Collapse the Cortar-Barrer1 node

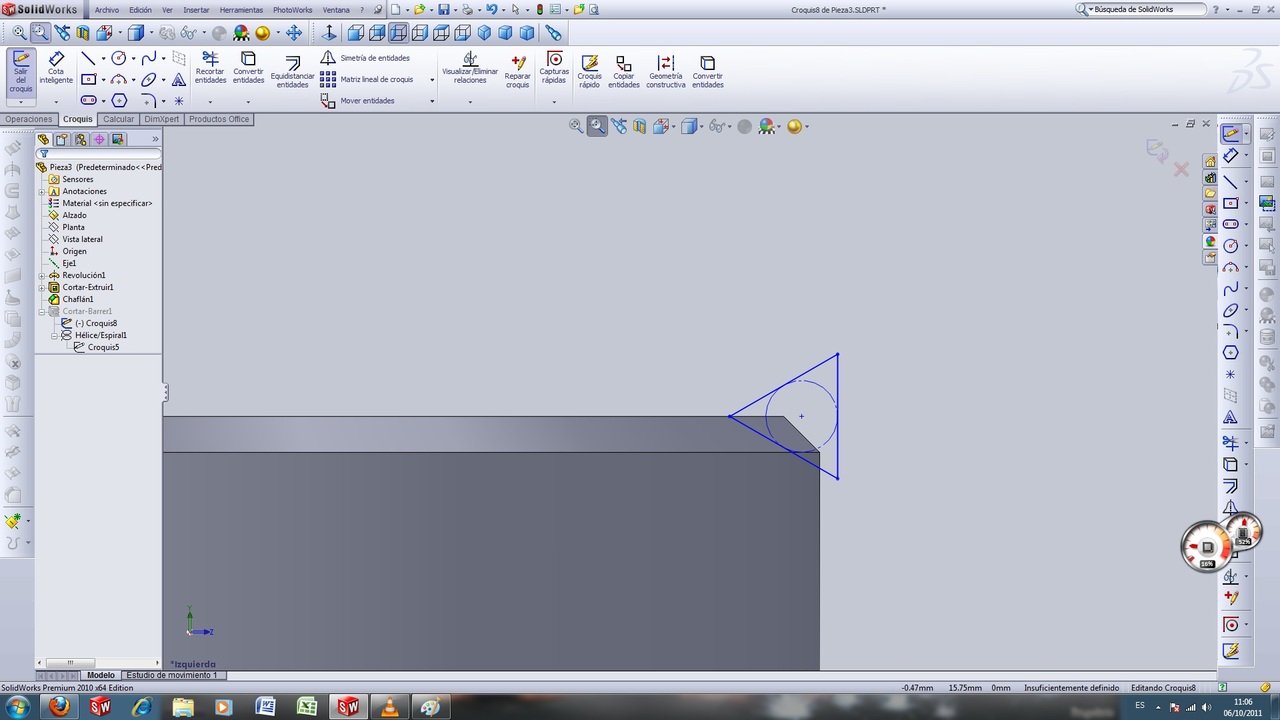point(42,311)
